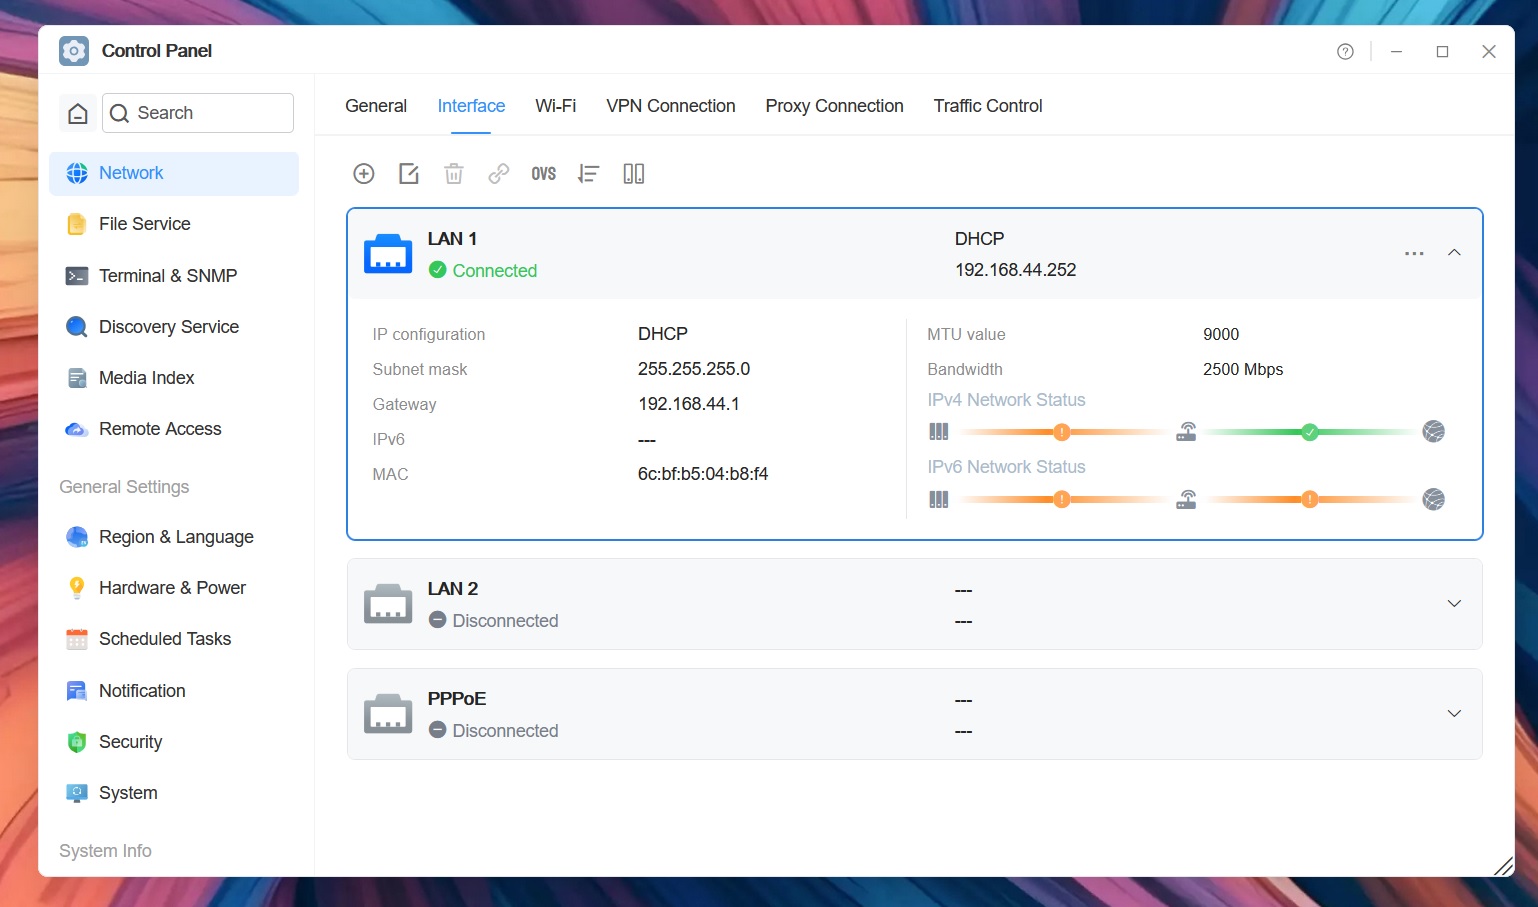Open Hardware & Power settings
Image resolution: width=1538 pixels, height=907 pixels.
point(174,588)
